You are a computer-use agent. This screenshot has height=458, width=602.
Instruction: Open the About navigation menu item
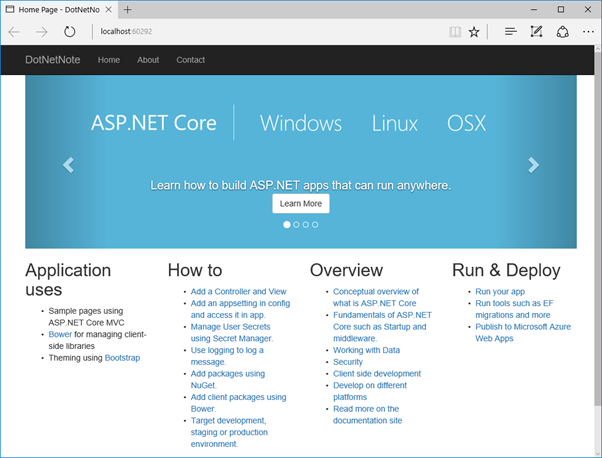click(x=148, y=60)
